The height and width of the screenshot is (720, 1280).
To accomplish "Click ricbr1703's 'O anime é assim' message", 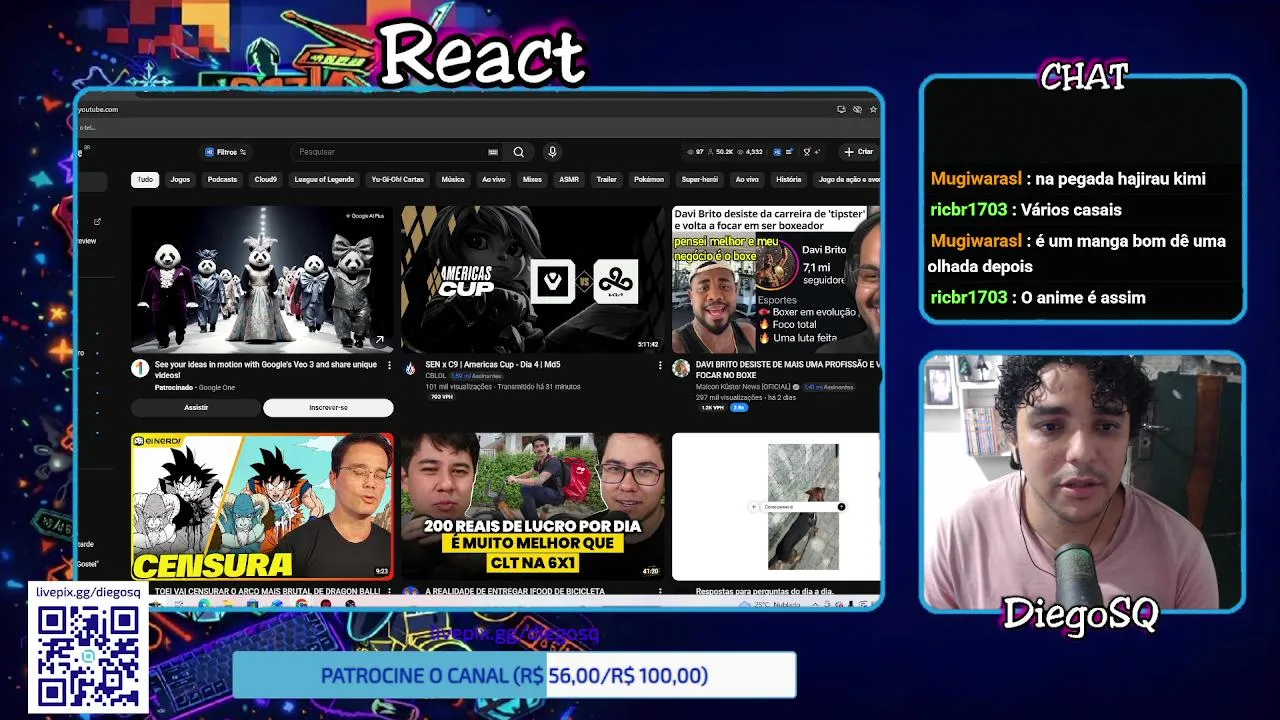I will click(x=1038, y=297).
